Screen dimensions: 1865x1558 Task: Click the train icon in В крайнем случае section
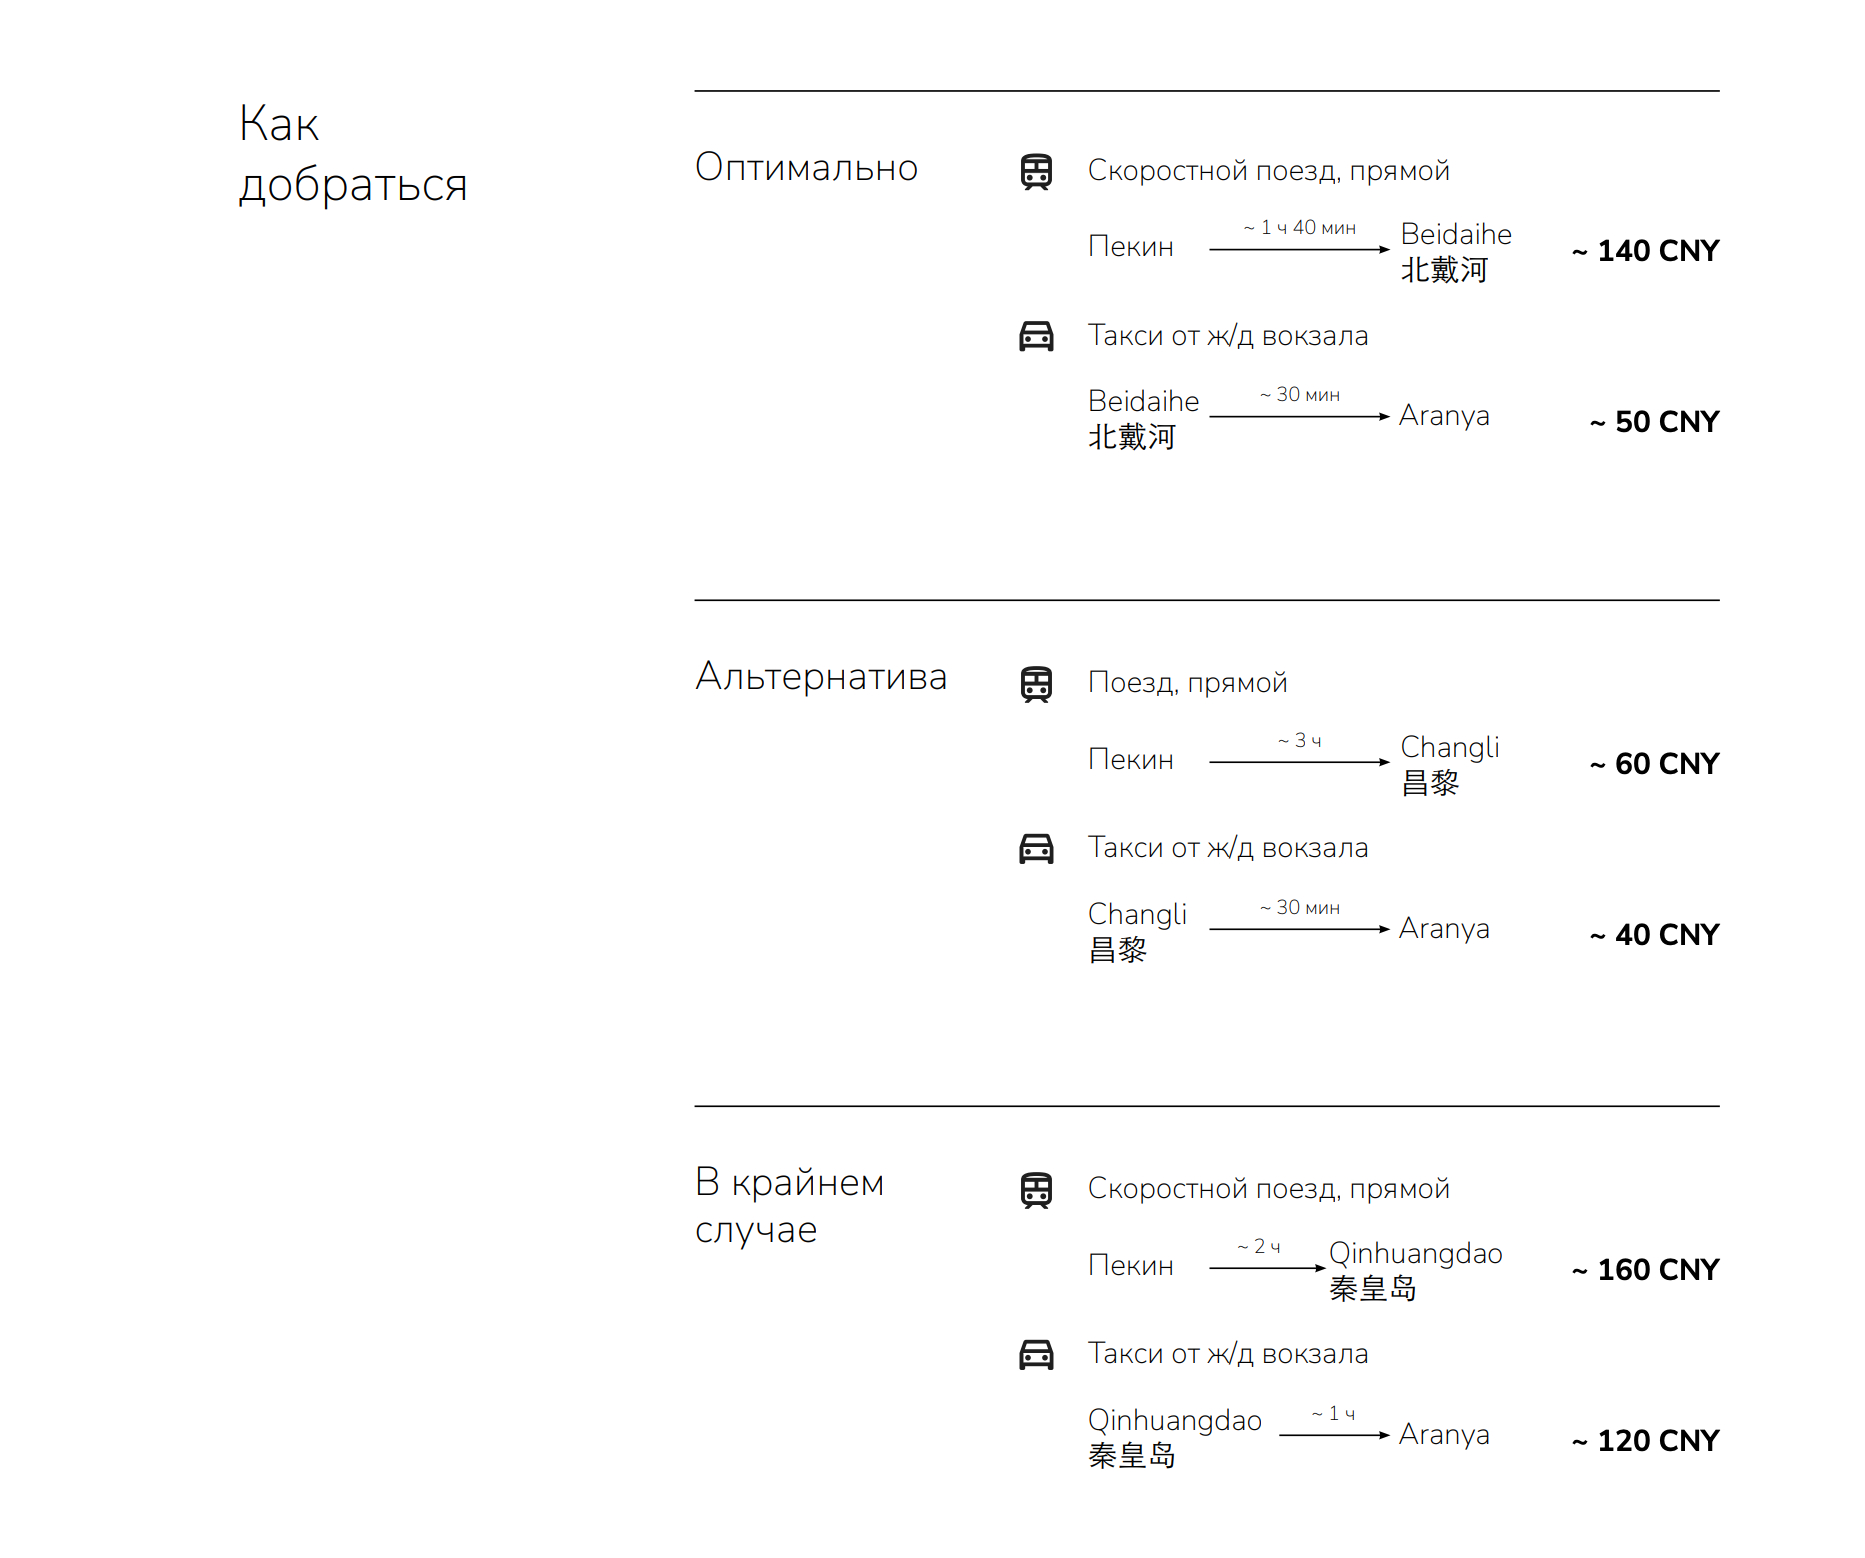click(x=1036, y=1190)
